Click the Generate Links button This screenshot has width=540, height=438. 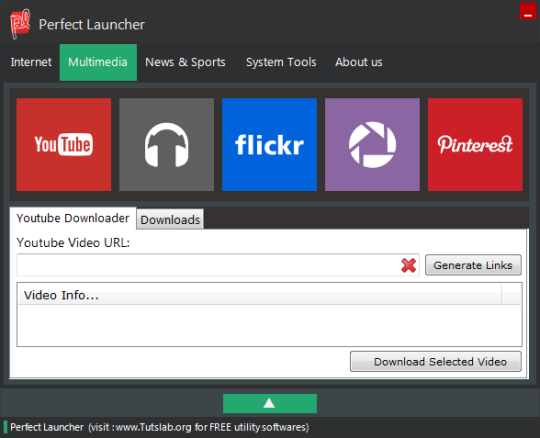[473, 265]
